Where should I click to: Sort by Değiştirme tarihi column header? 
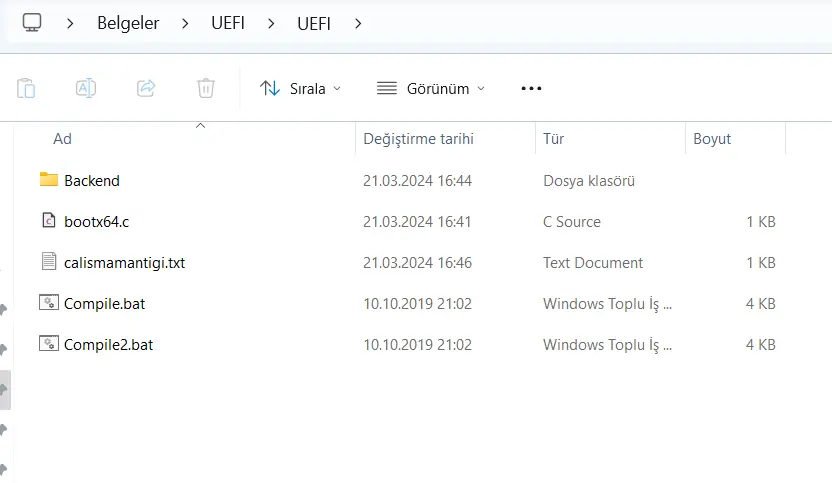coord(418,139)
